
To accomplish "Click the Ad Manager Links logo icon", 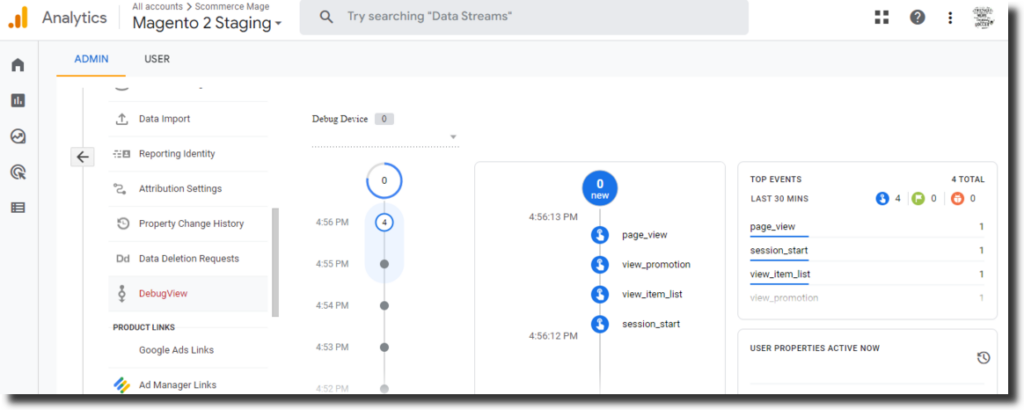I will coord(122,385).
